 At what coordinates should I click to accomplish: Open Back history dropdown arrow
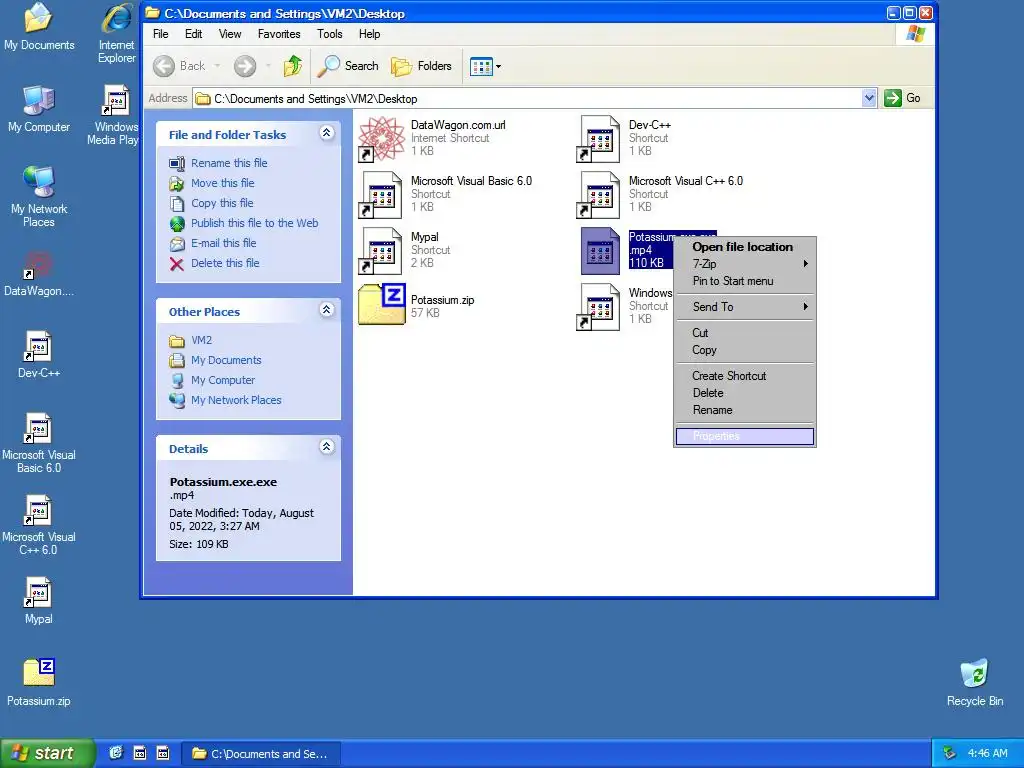(217, 66)
